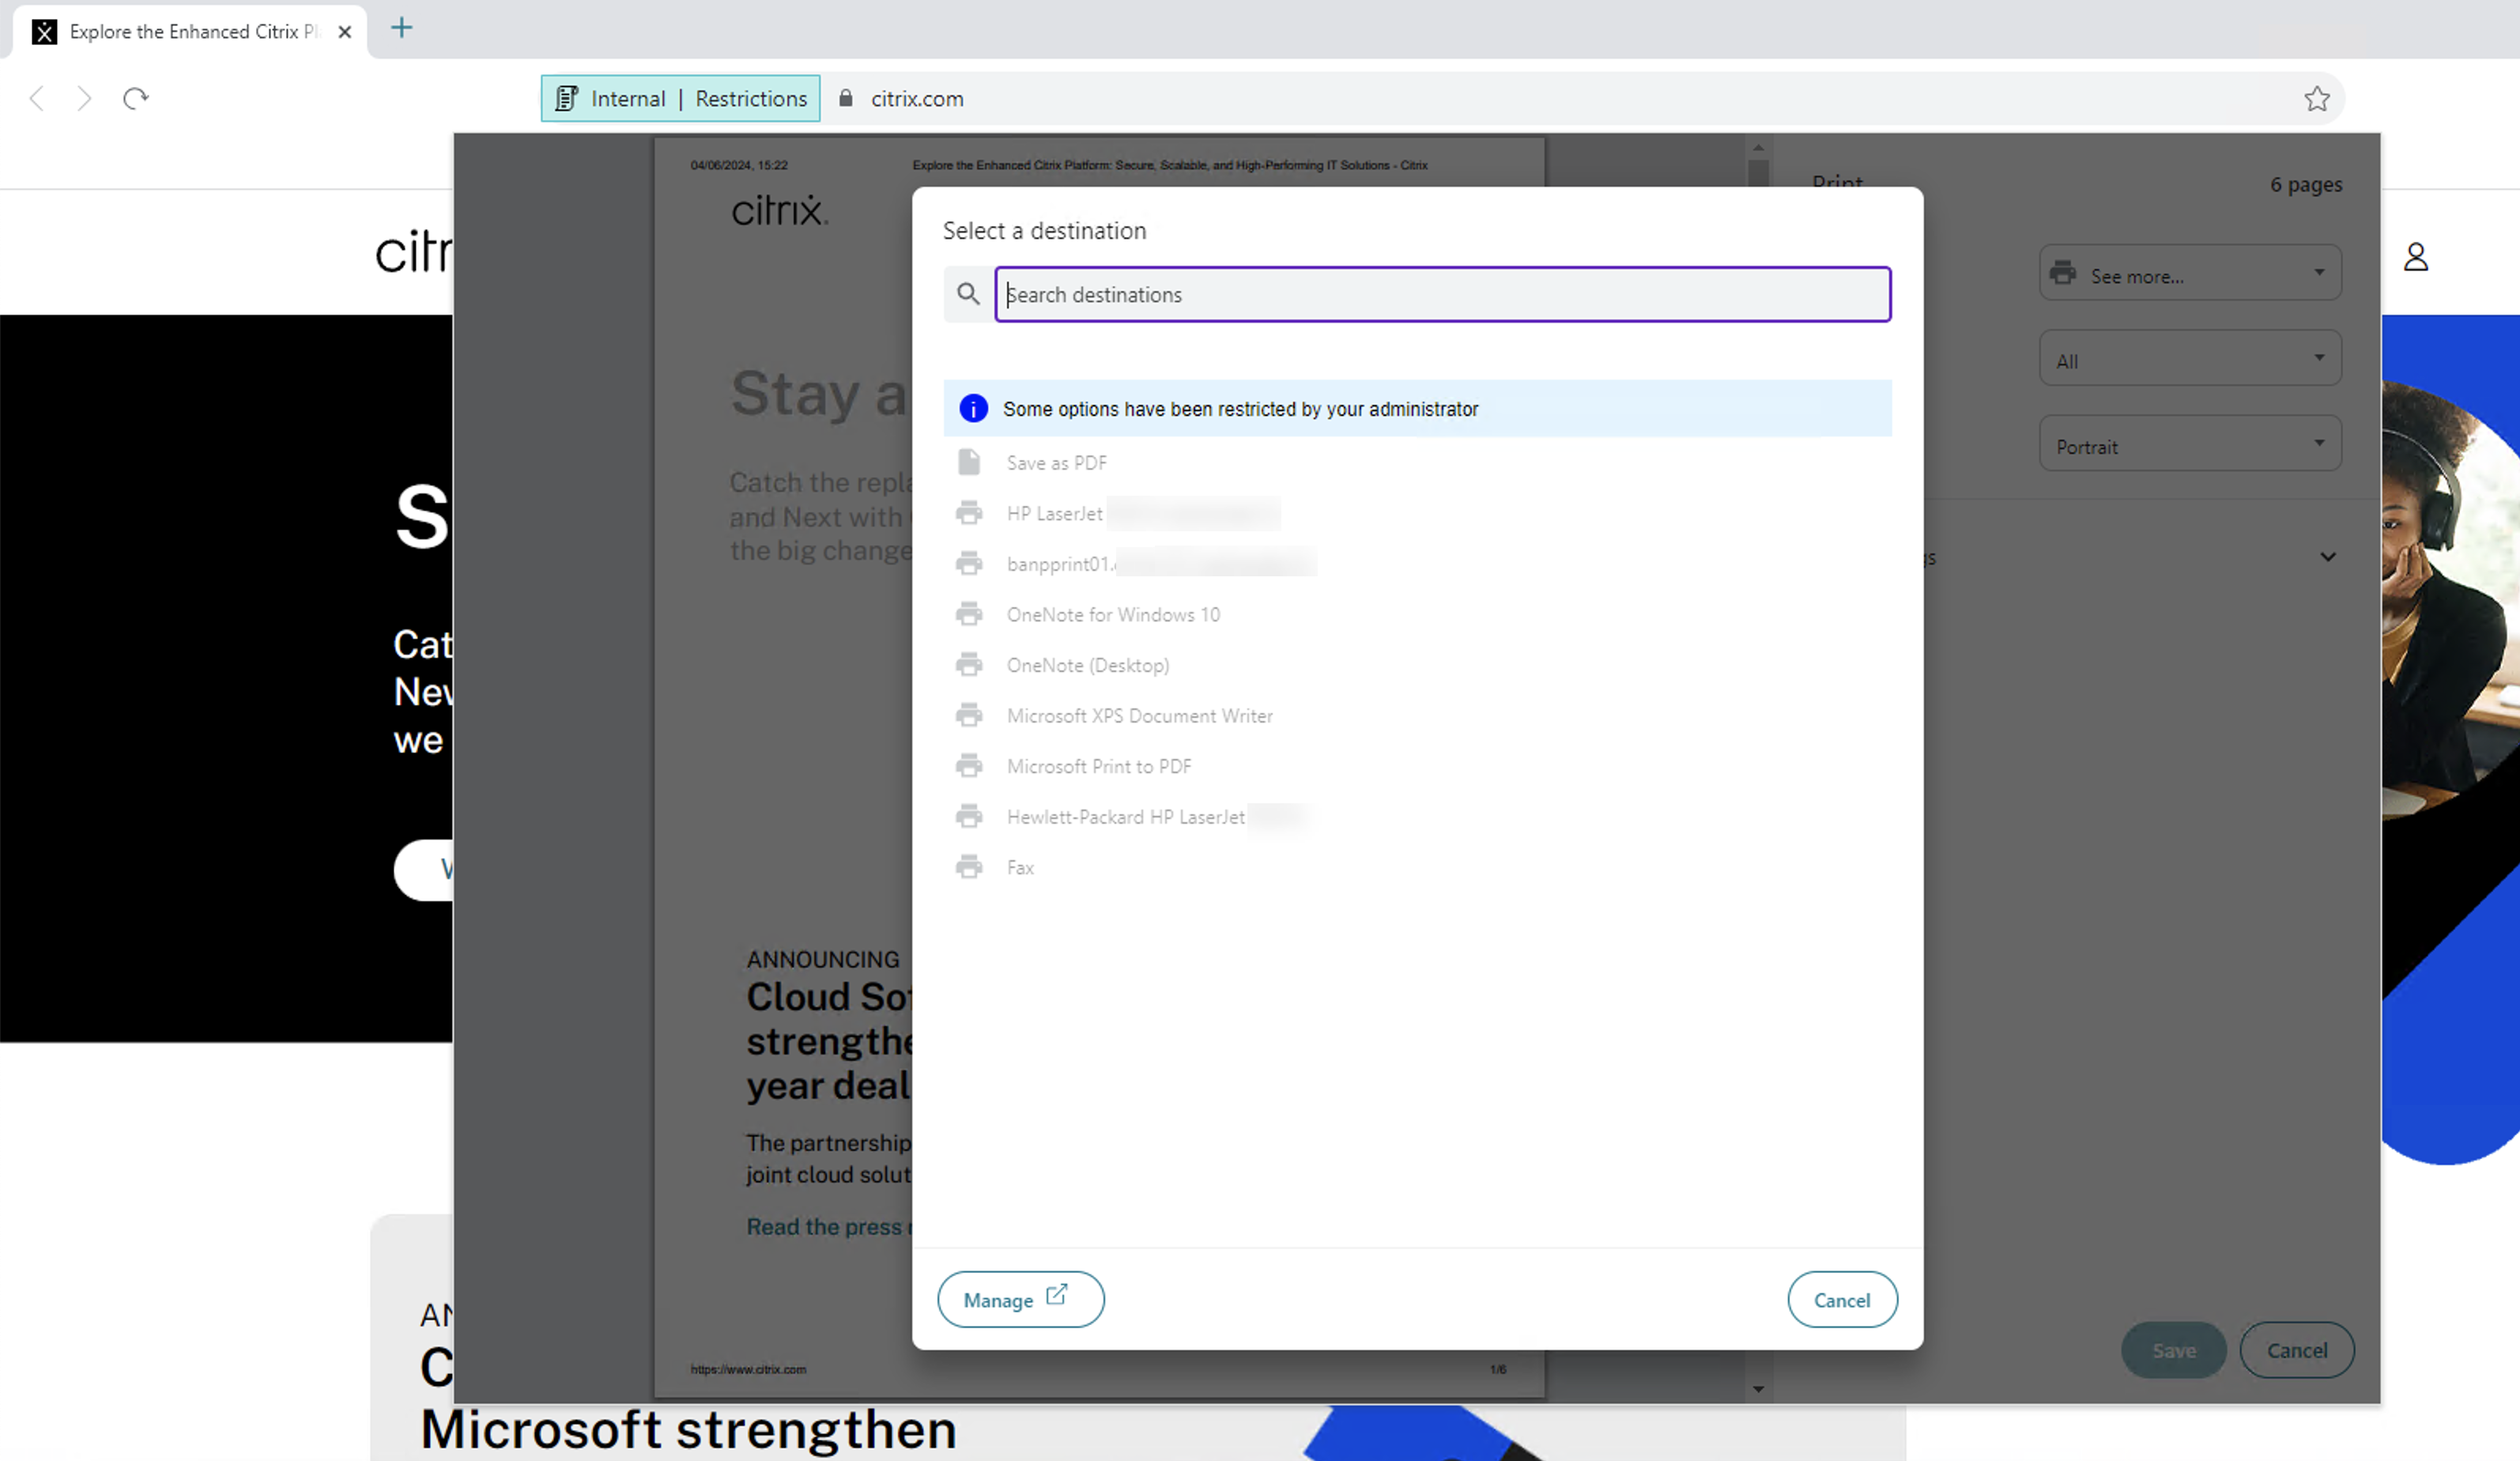2520x1461 pixels.
Task: Click the Hewlett-Packard HP LaserJet icon
Action: tap(968, 816)
